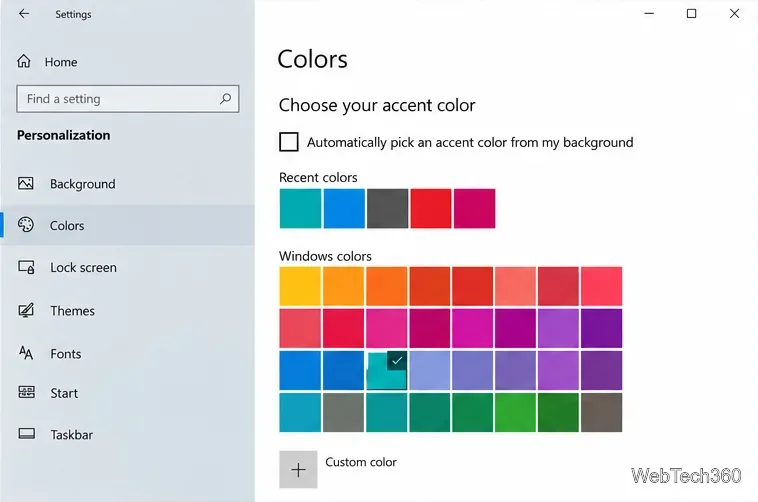Image resolution: width=758 pixels, height=502 pixels.
Task: Open the Themes settings page
Action: tap(127, 310)
